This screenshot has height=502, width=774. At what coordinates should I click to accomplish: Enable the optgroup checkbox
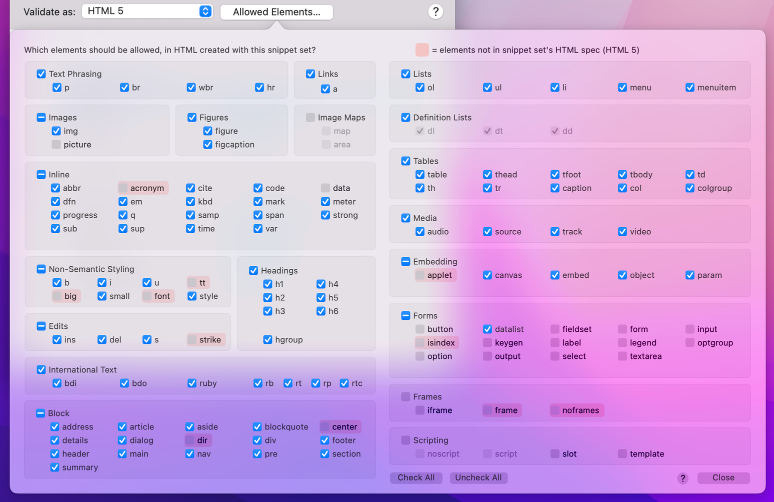[x=690, y=343]
